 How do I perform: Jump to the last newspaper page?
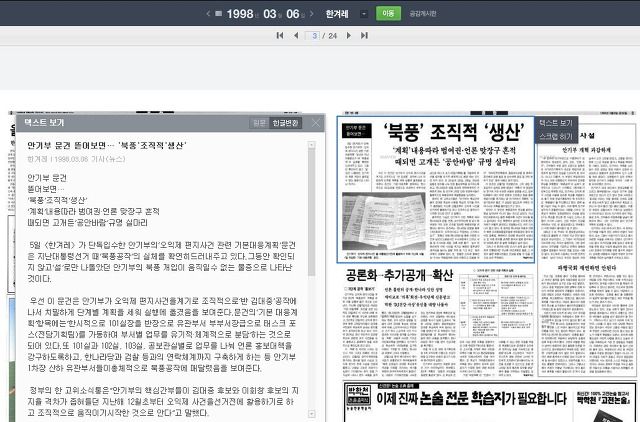364,36
